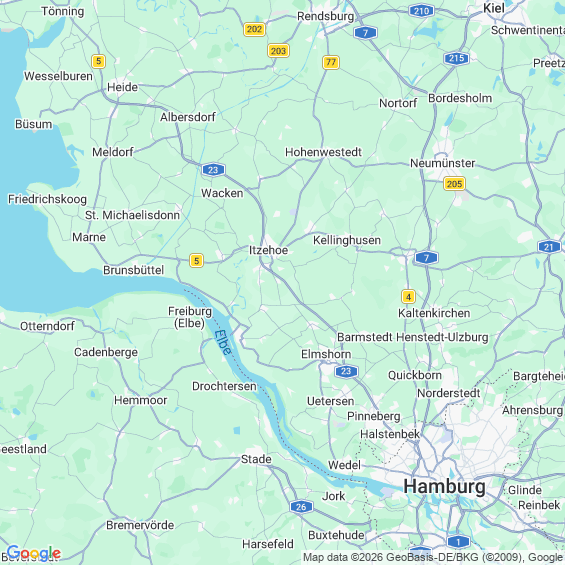Click the yellow route 4 shield near Kaltenkirchen

[408, 297]
